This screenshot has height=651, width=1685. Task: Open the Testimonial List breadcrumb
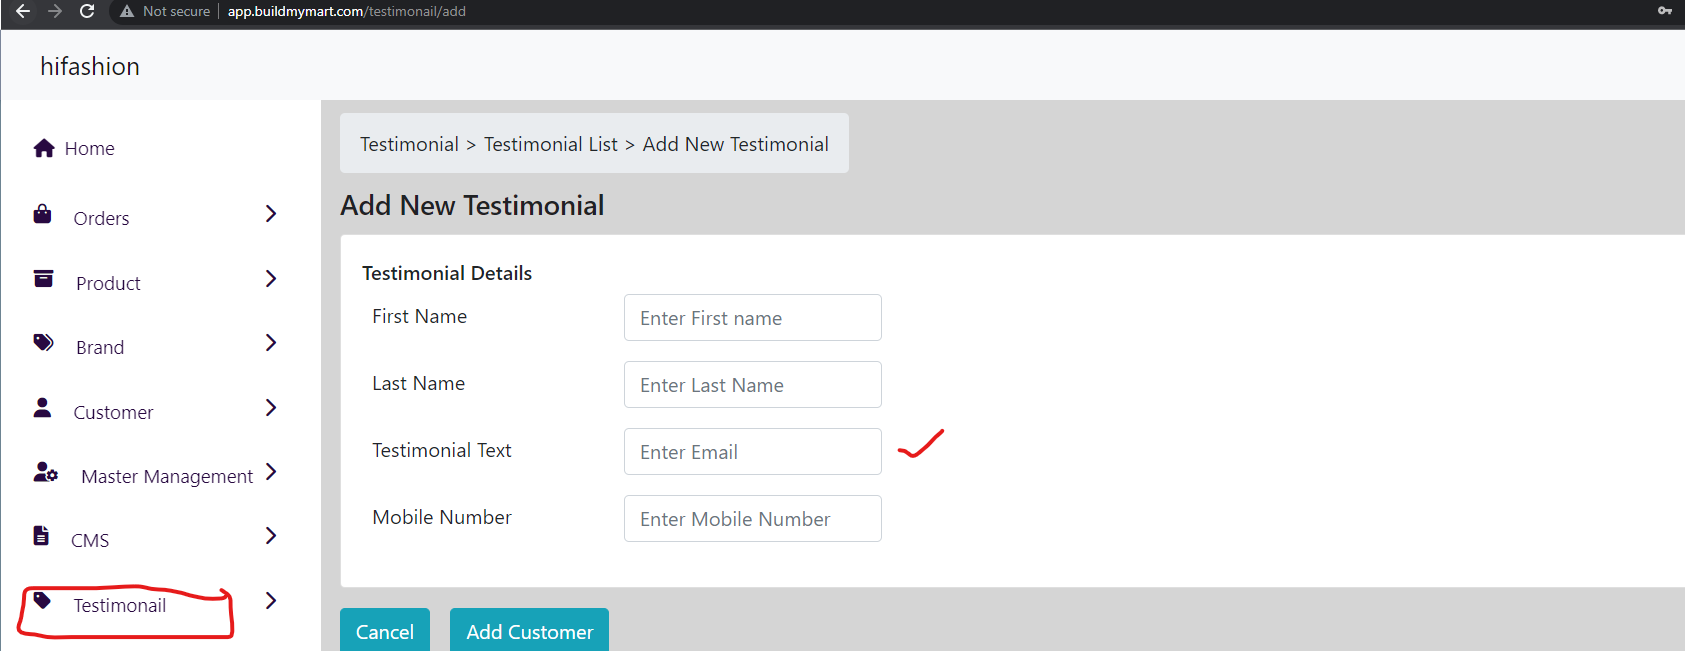tap(551, 144)
